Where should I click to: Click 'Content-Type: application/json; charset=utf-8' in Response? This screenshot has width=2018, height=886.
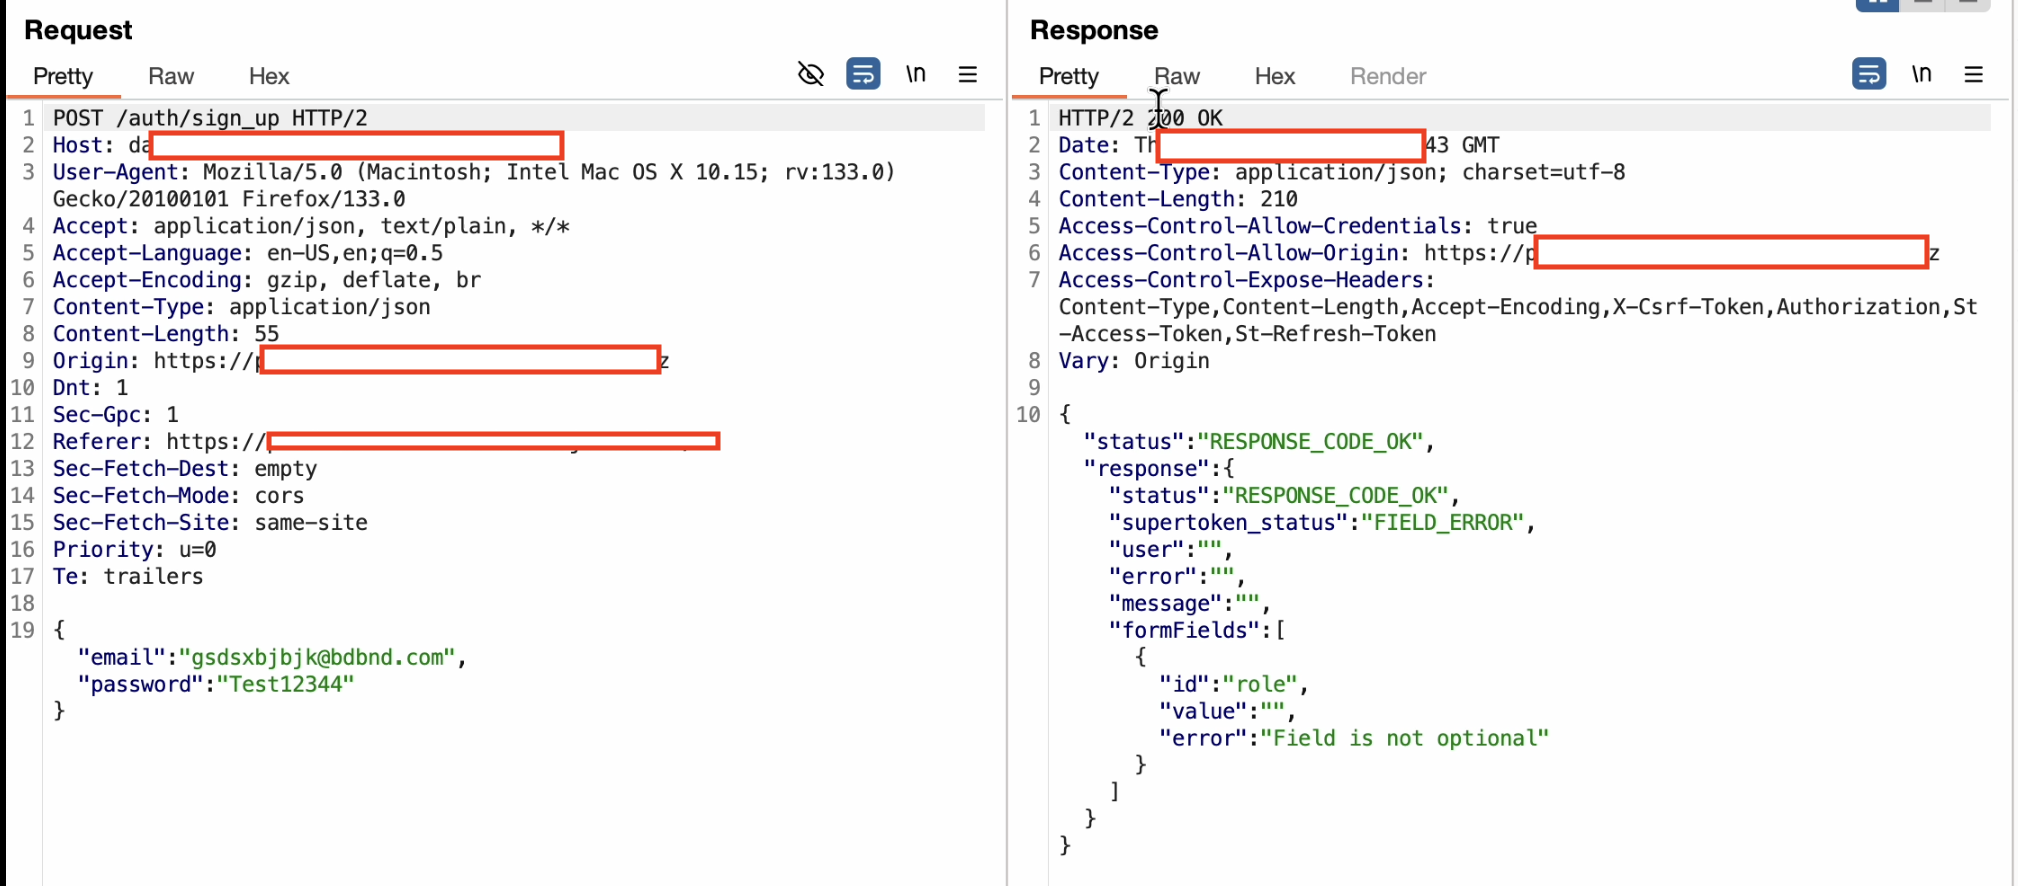[x=1342, y=172]
